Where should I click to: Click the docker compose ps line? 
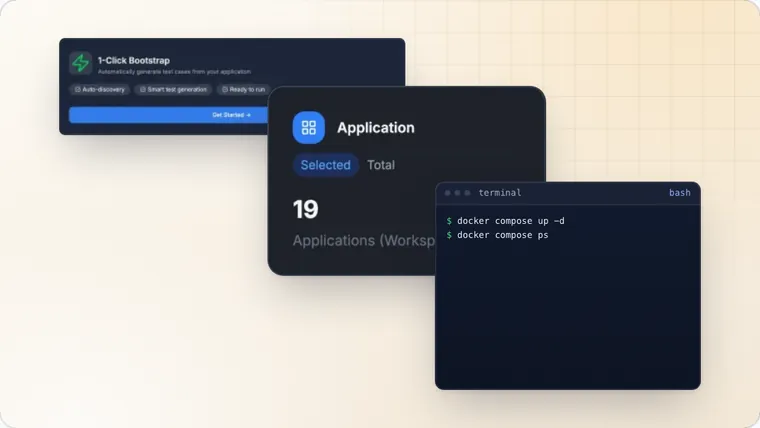pyautogui.click(x=497, y=235)
